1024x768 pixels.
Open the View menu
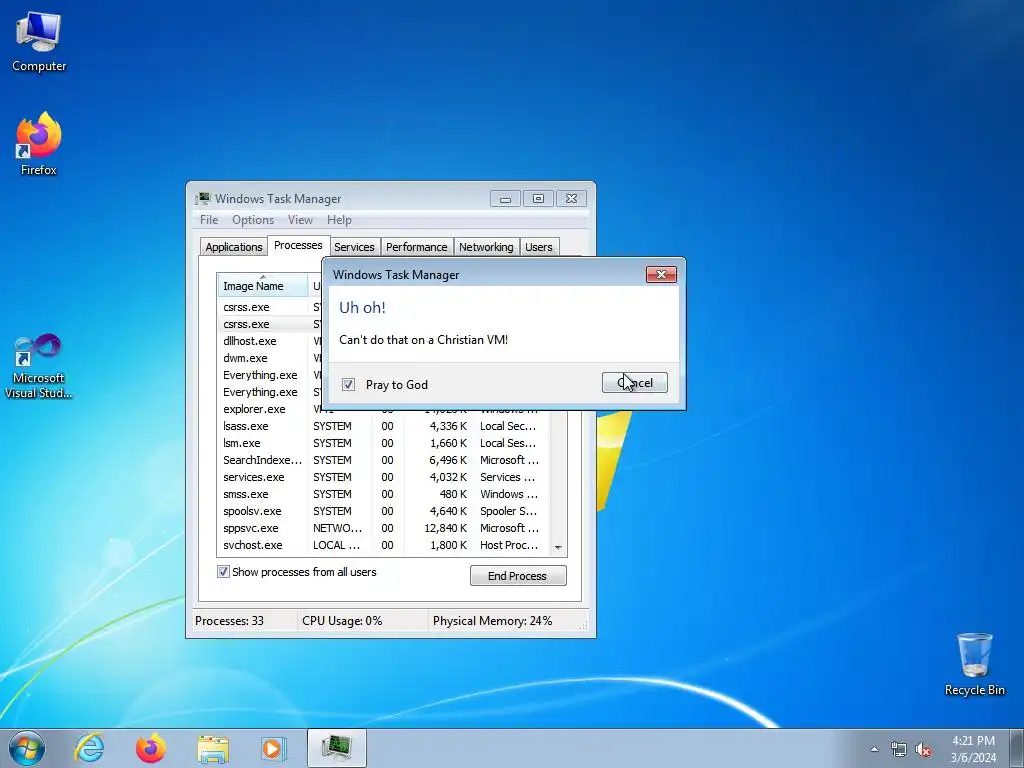[300, 220]
